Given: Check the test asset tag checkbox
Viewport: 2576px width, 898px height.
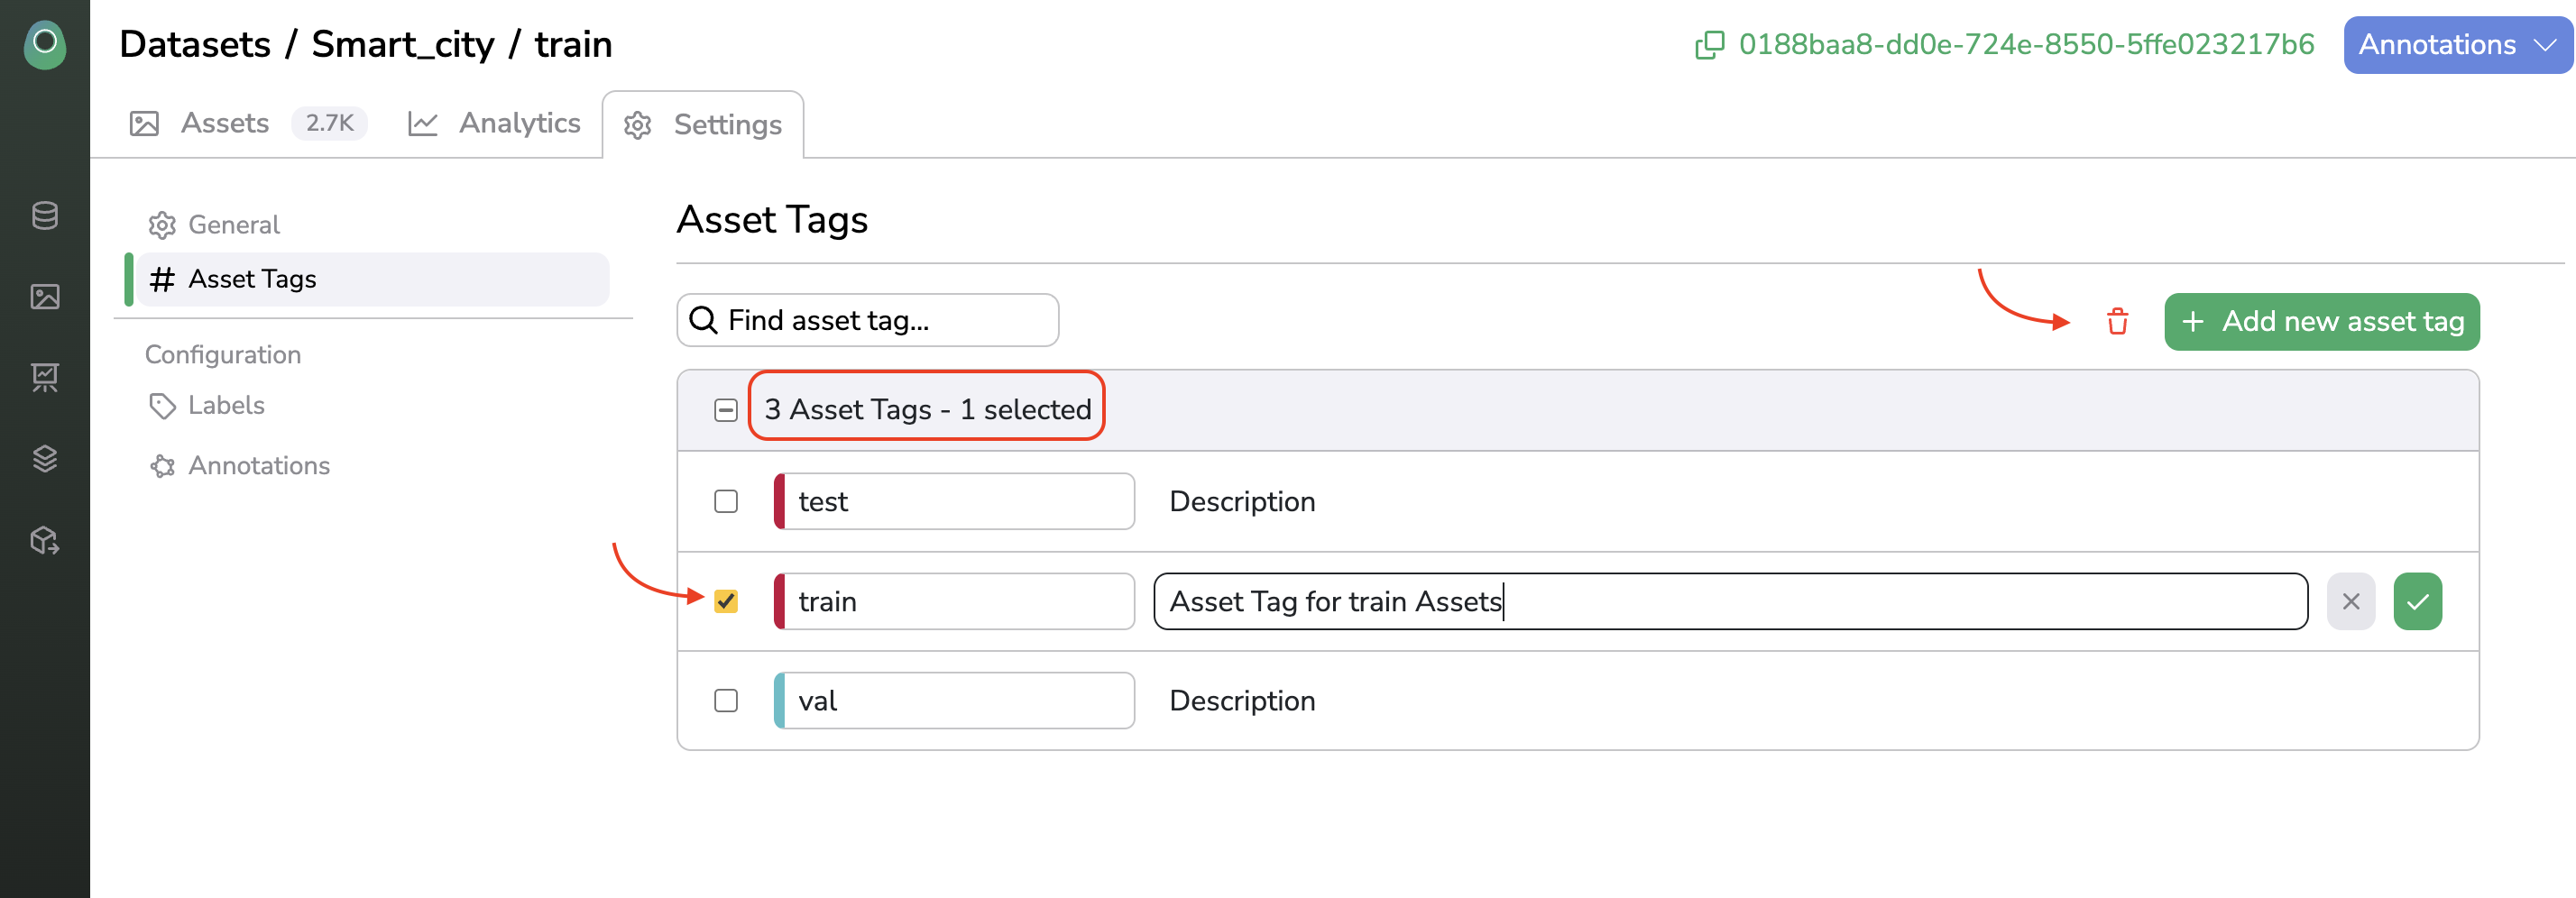Looking at the screenshot, I should (x=726, y=501).
